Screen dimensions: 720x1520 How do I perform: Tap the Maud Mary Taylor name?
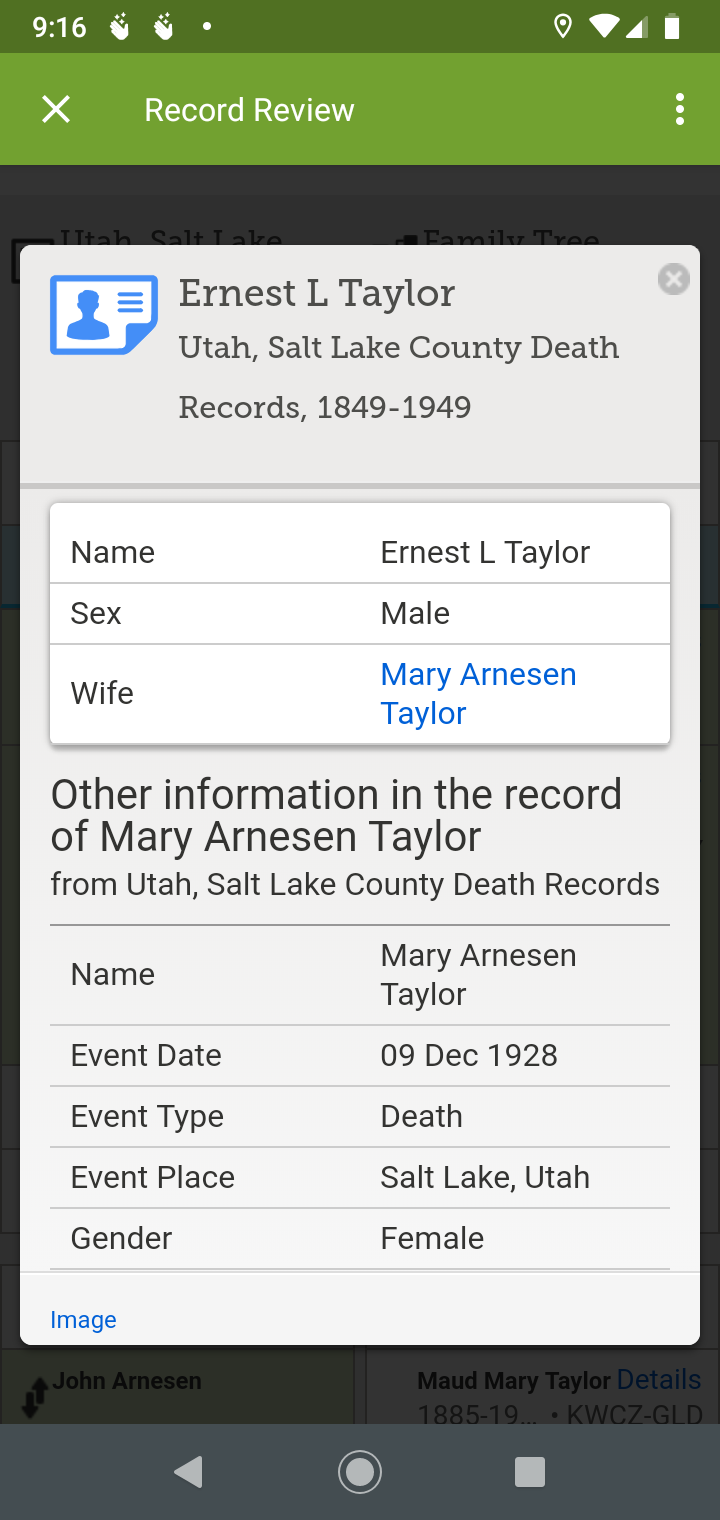pos(513,1381)
